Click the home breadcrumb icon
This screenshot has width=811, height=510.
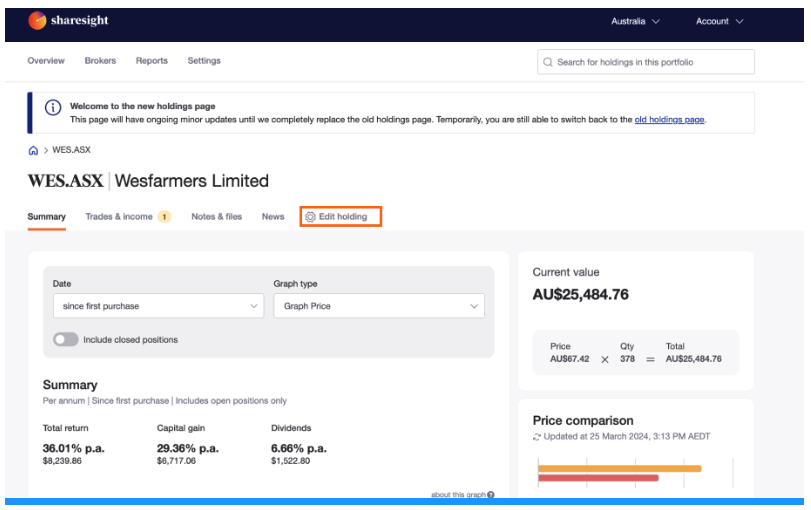(x=33, y=151)
